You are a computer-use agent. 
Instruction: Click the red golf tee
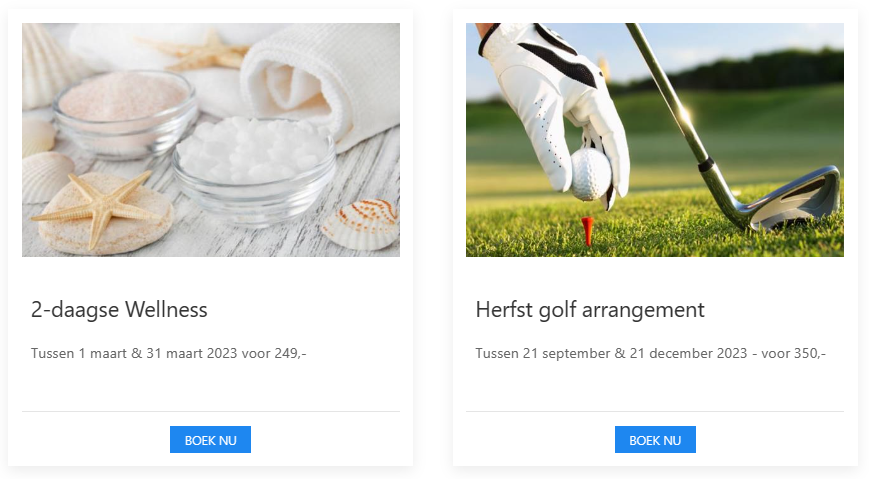(589, 228)
